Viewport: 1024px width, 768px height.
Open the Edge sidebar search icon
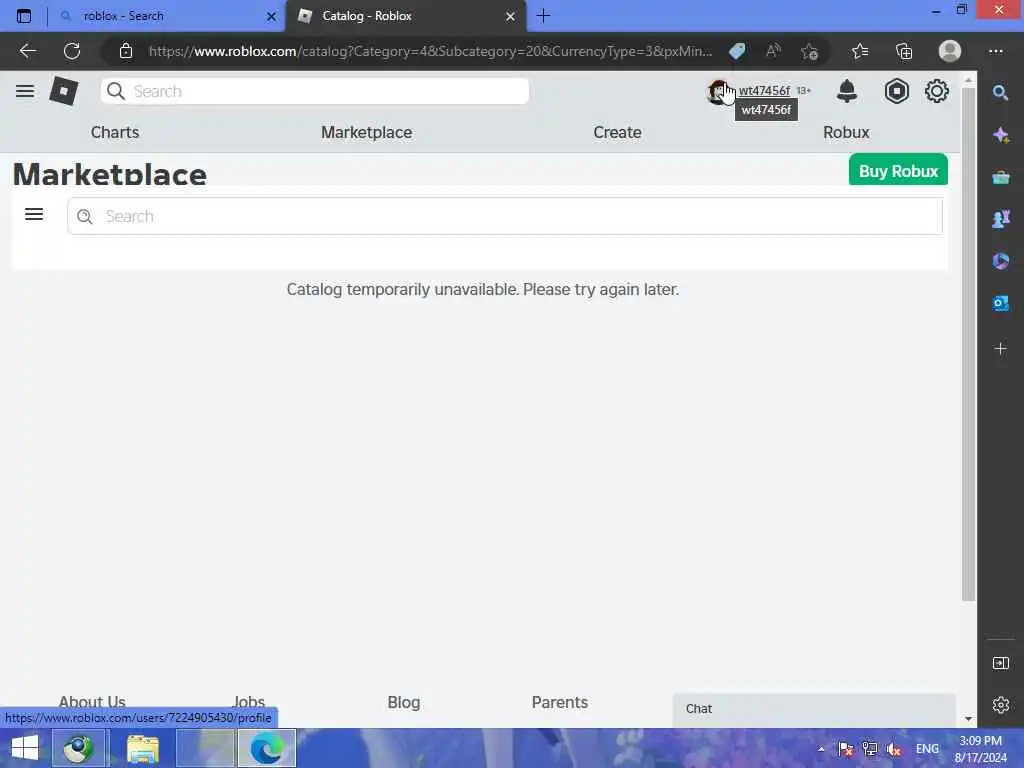point(1000,93)
